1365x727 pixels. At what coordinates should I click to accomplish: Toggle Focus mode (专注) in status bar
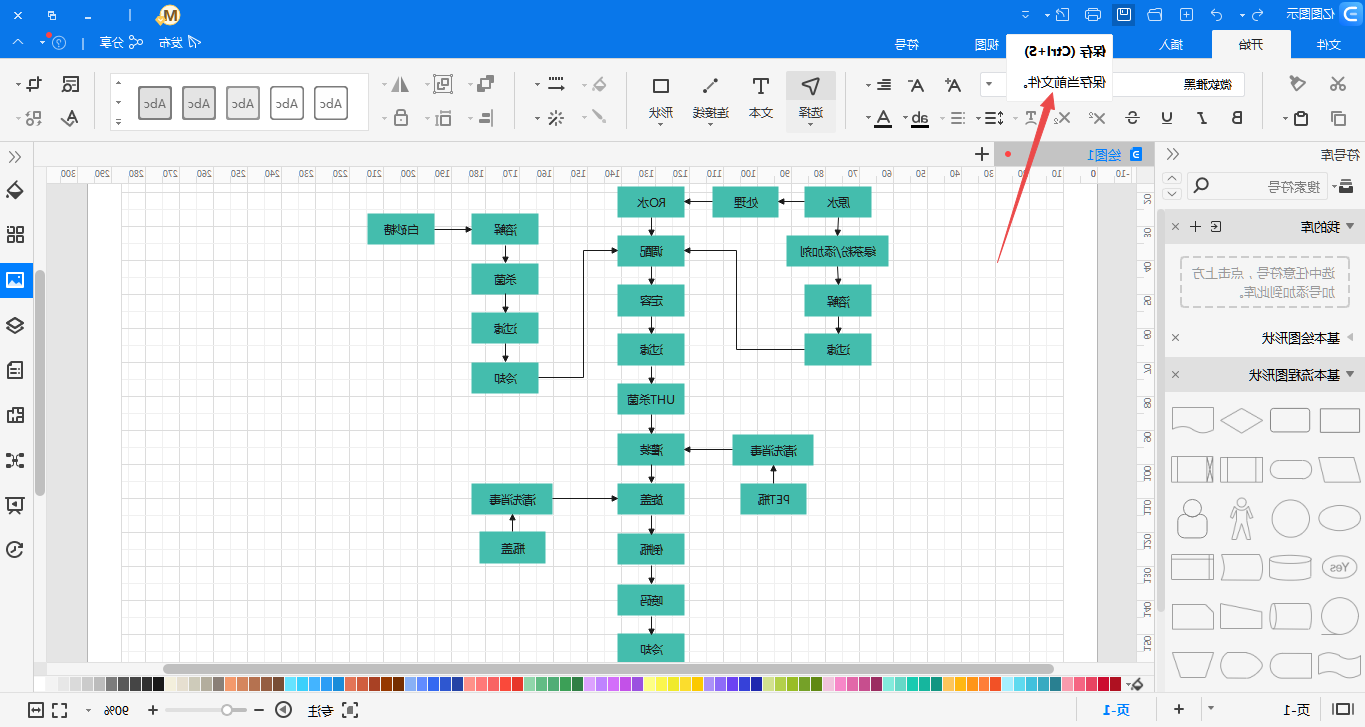coord(331,710)
